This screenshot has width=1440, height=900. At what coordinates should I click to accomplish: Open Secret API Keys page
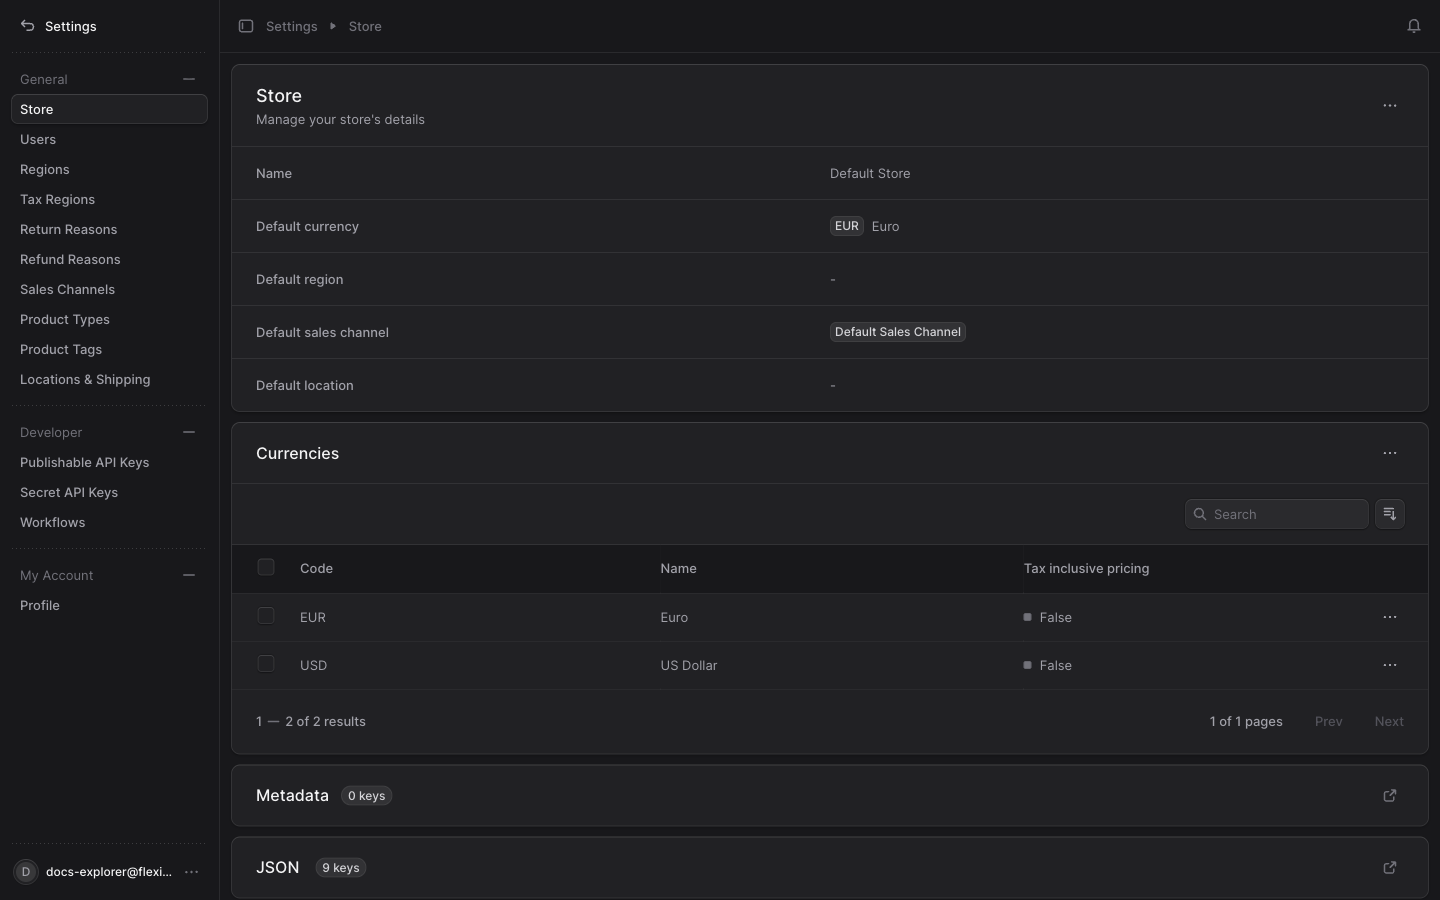coord(109,492)
